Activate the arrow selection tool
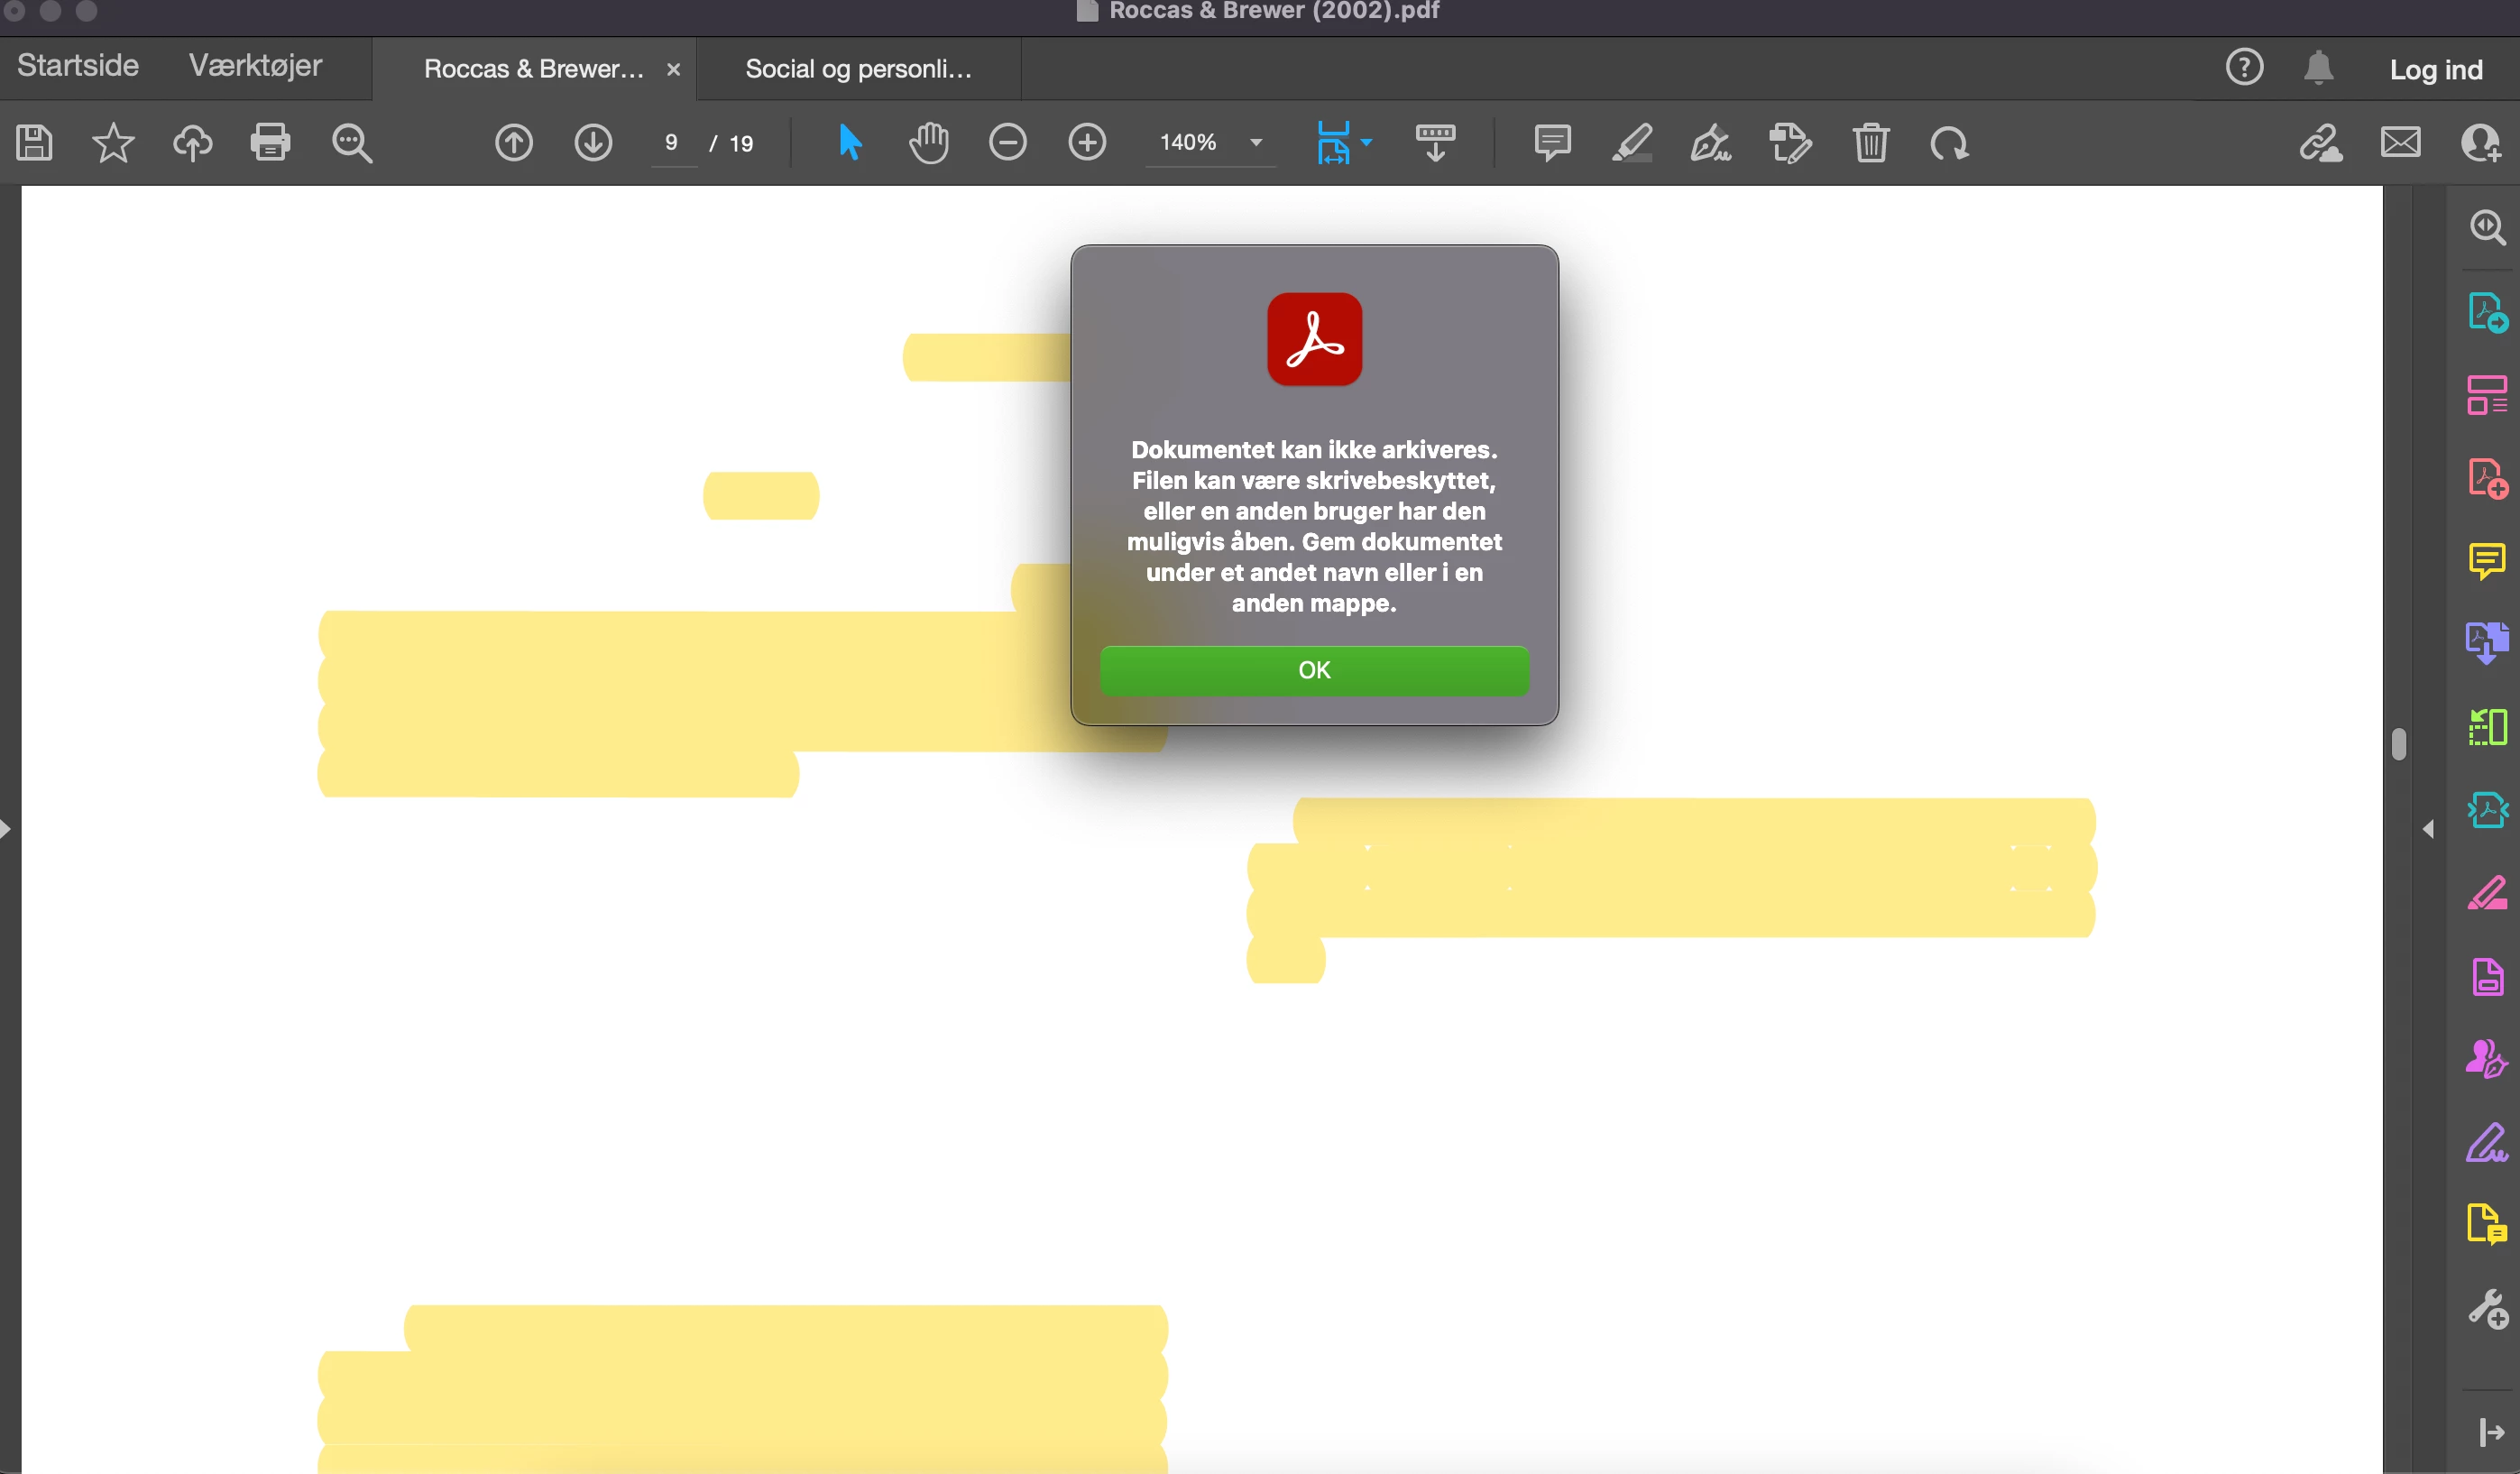The image size is (2520, 1474). (x=849, y=143)
